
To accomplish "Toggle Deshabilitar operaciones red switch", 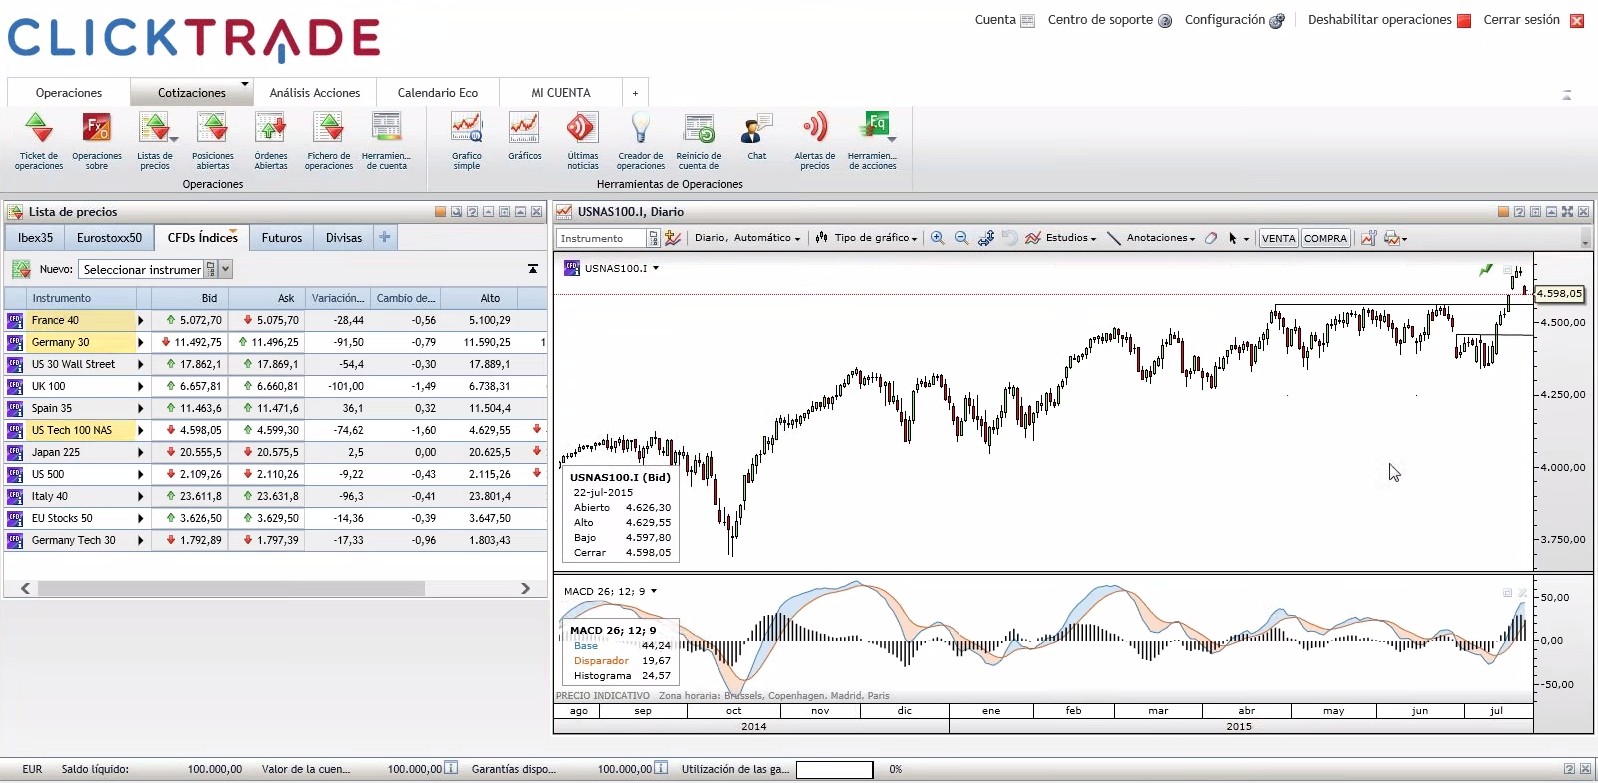I will 1464,21.
